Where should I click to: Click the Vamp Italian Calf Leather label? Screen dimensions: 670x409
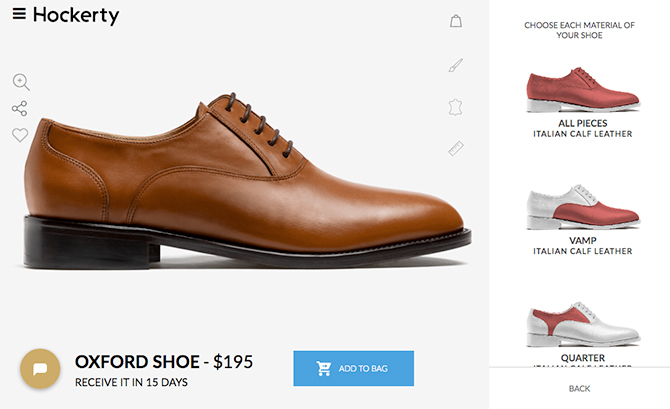coord(582,246)
